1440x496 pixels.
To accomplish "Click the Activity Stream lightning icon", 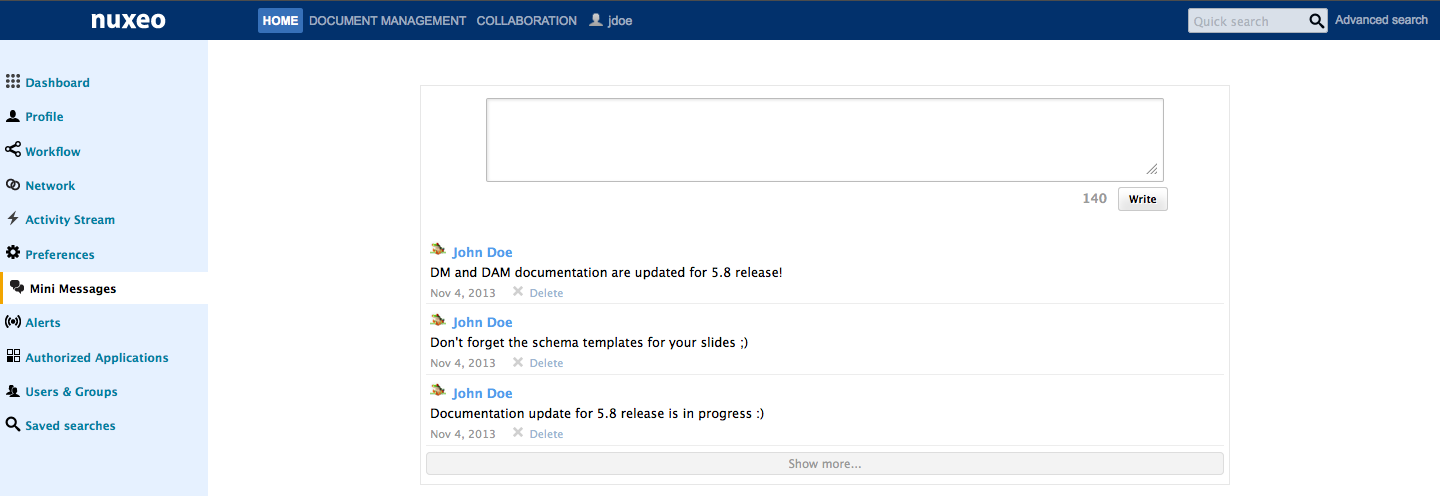I will (x=13, y=218).
